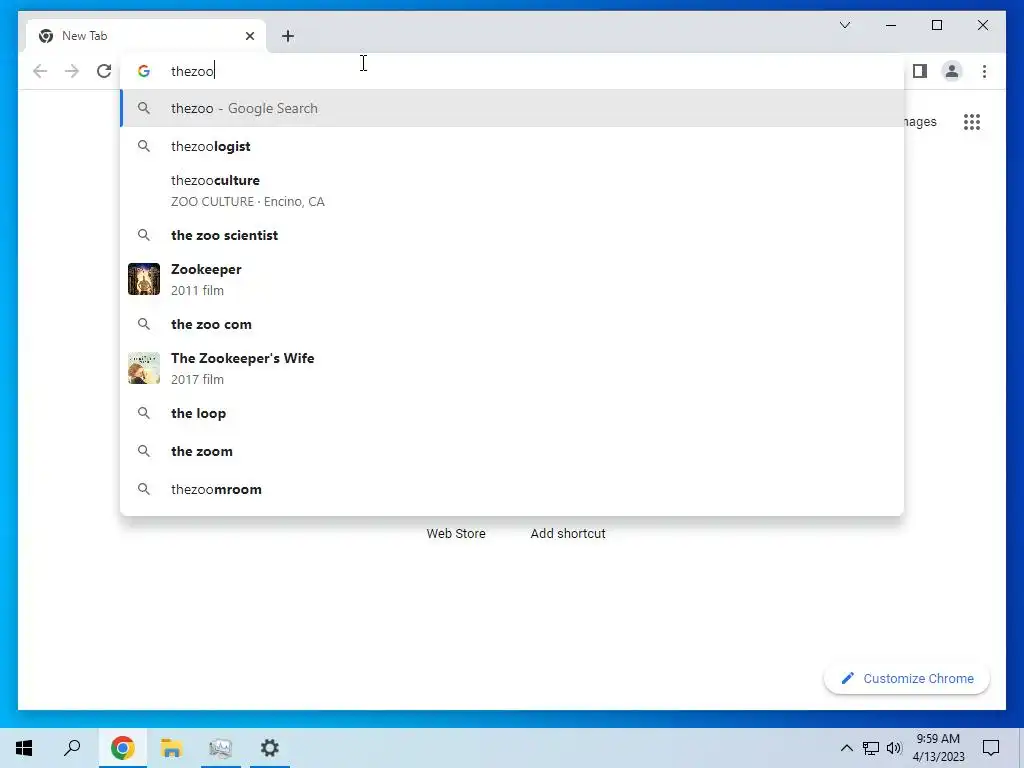
Task: Click the Zookeeper movie poster thumbnail
Action: pos(144,279)
